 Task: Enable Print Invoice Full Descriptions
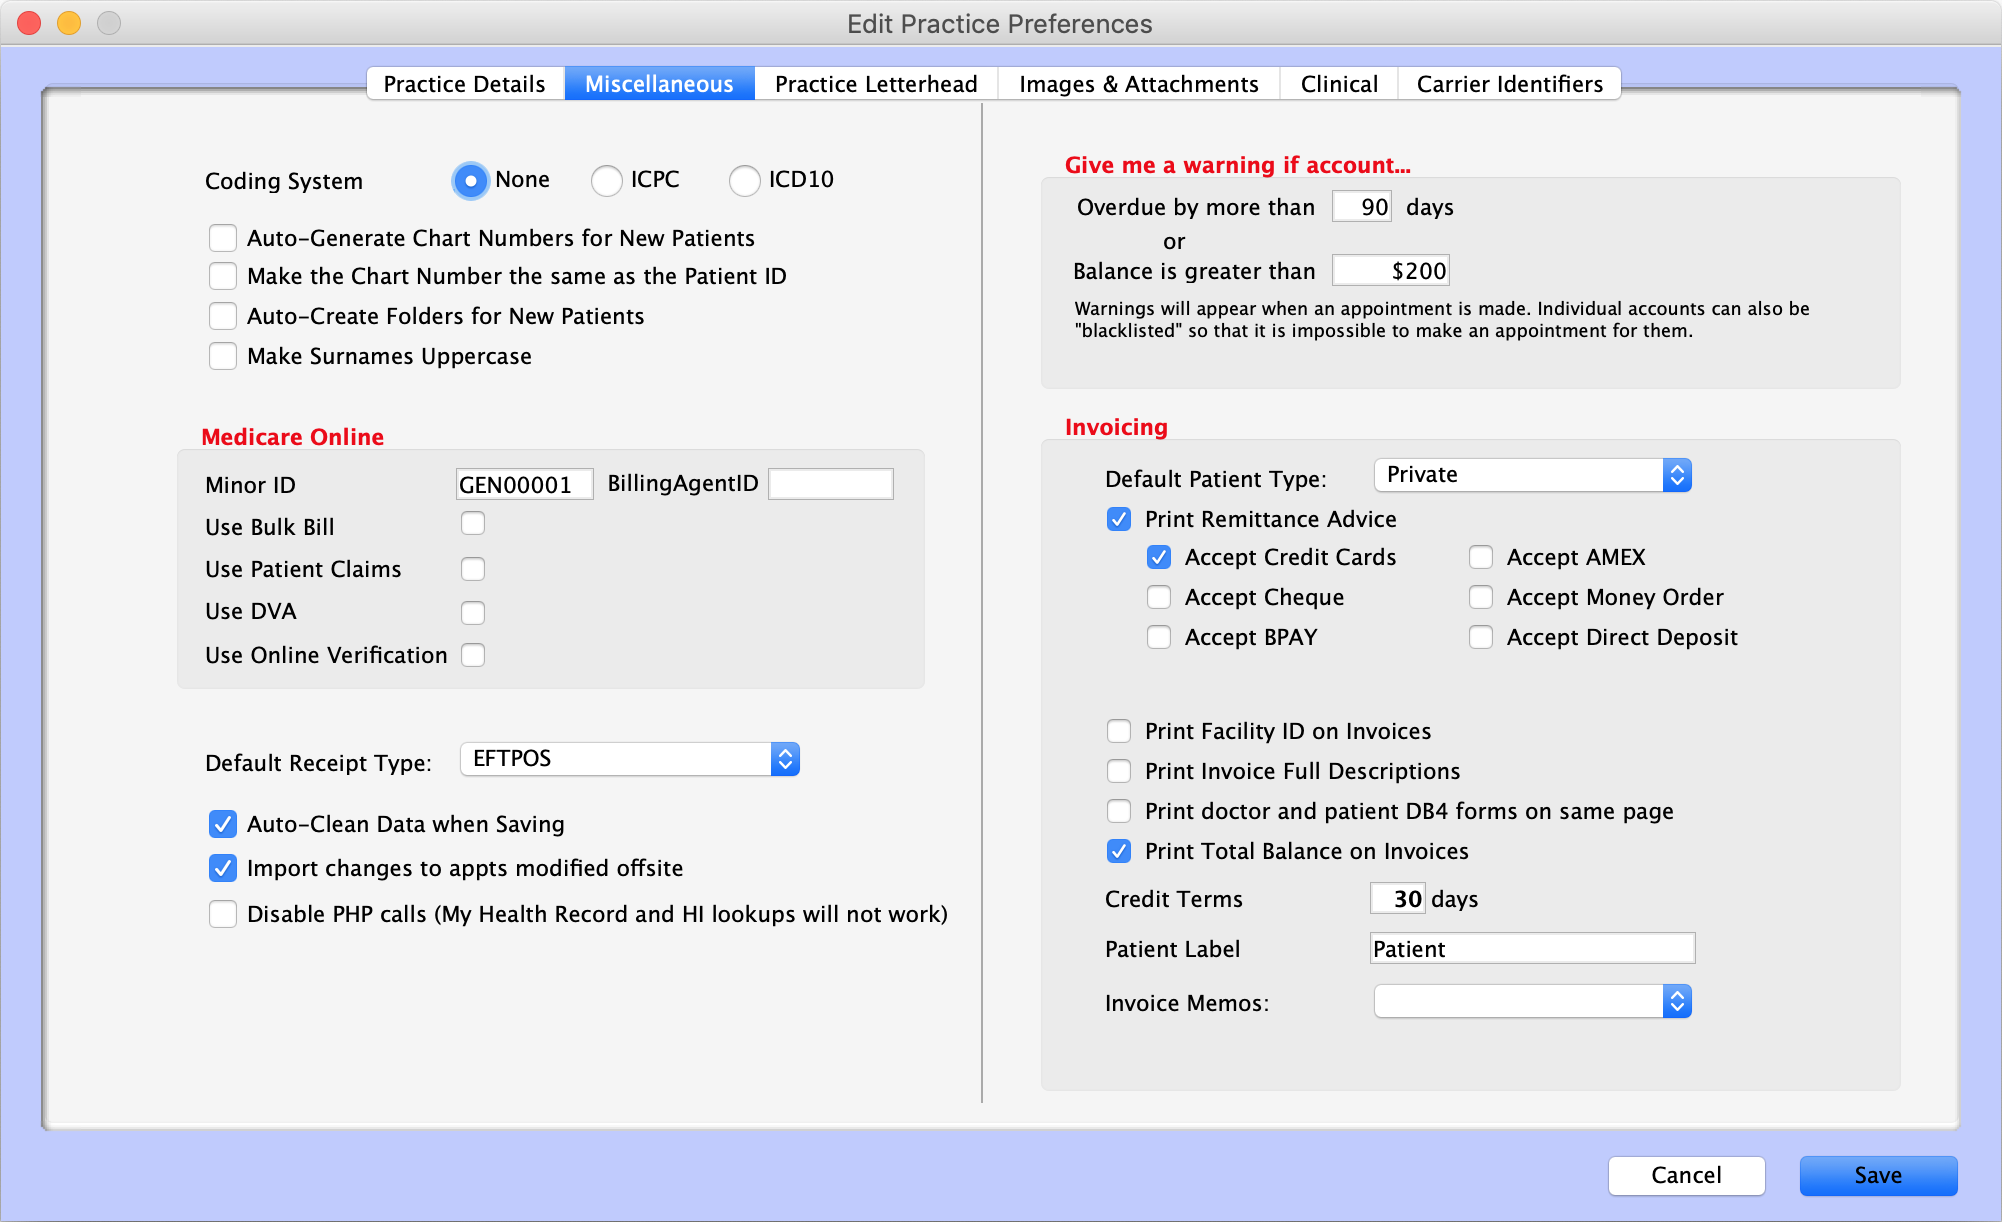coord(1119,771)
